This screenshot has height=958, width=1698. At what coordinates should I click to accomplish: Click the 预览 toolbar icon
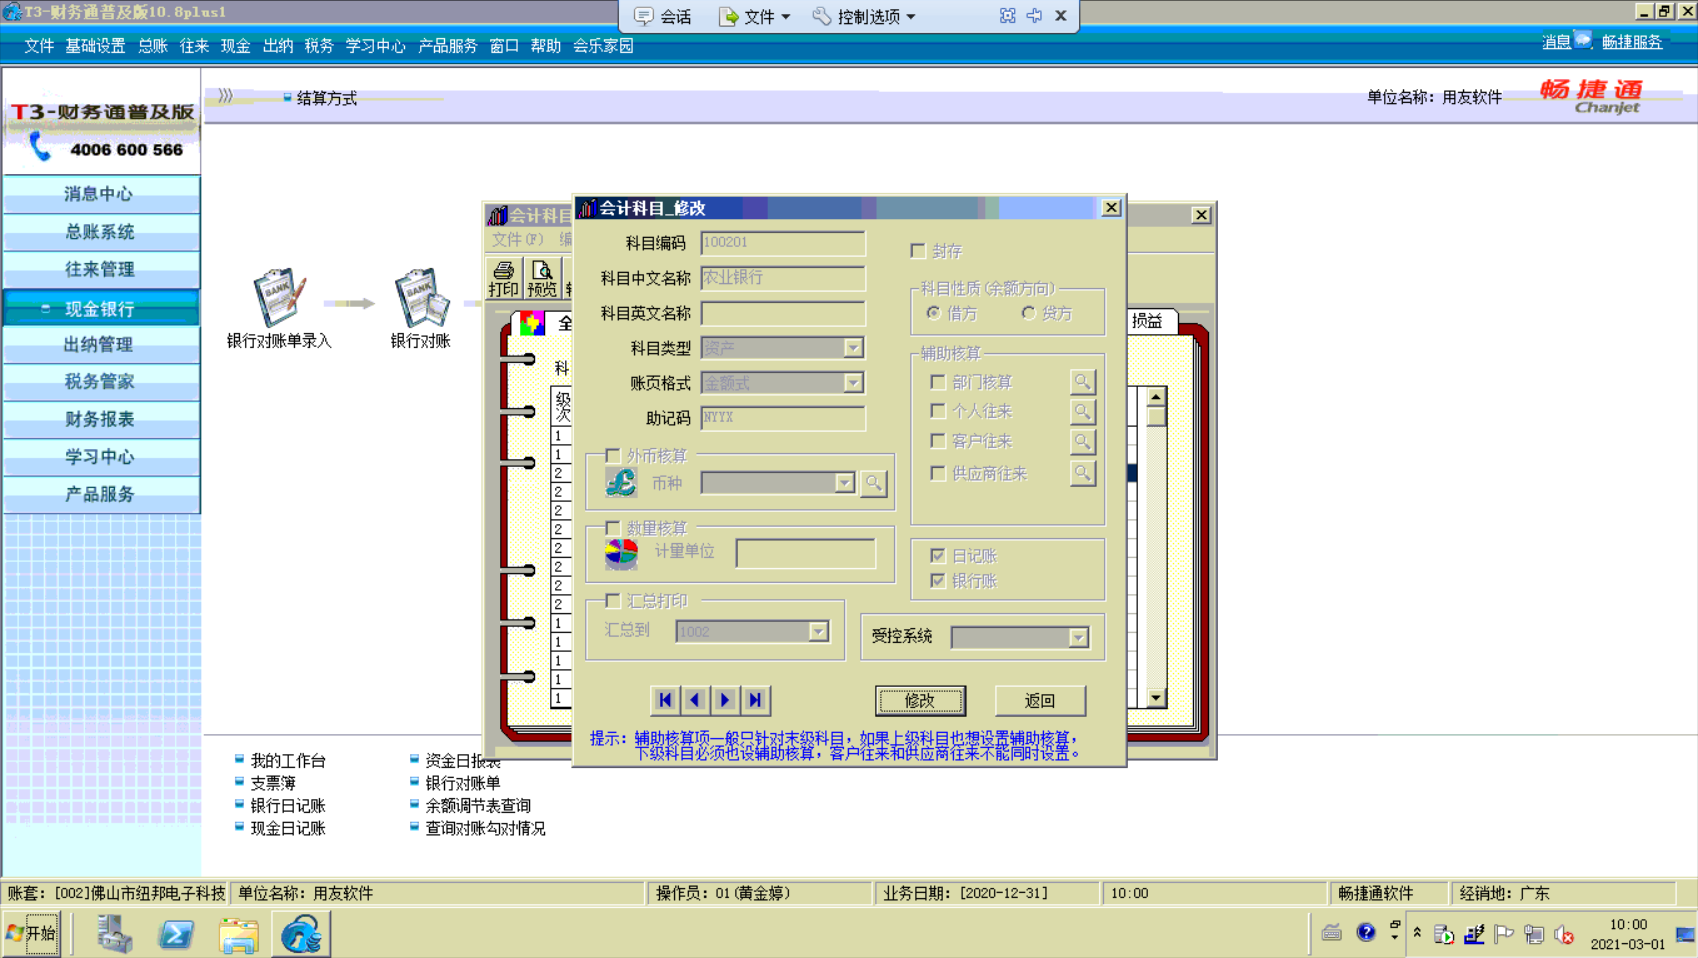[x=542, y=278]
